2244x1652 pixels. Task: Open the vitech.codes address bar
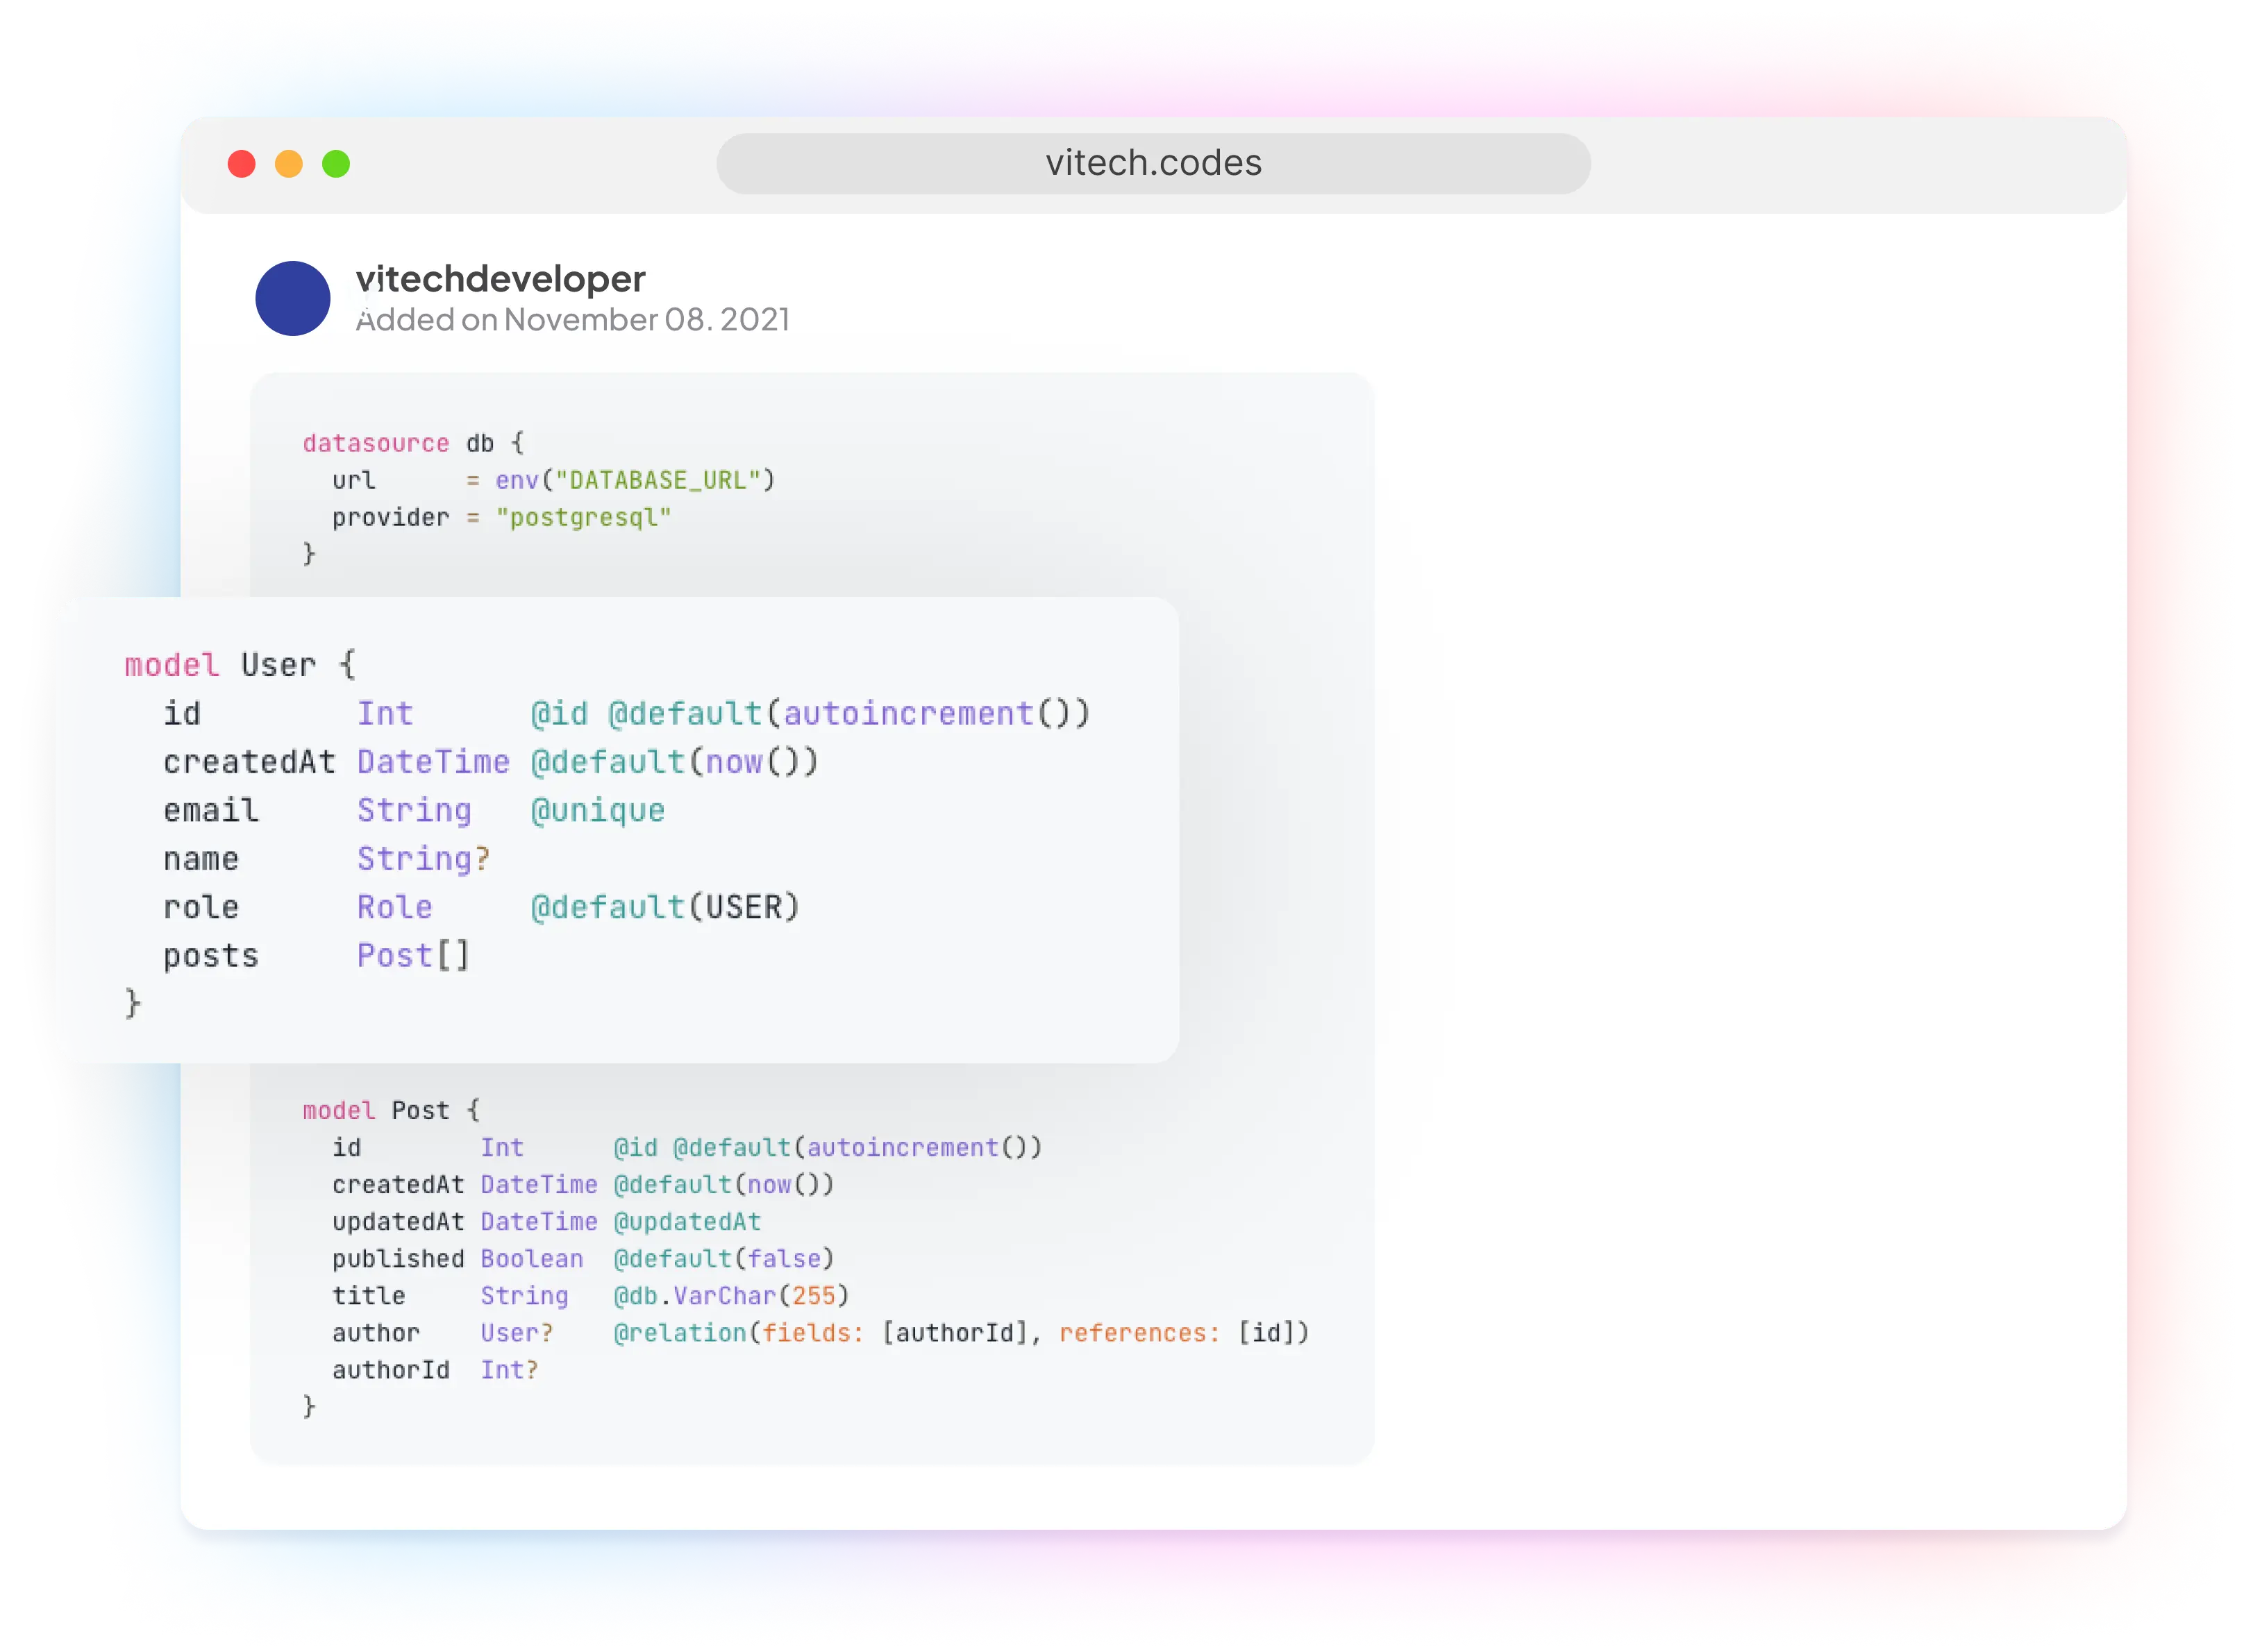pos(1152,161)
